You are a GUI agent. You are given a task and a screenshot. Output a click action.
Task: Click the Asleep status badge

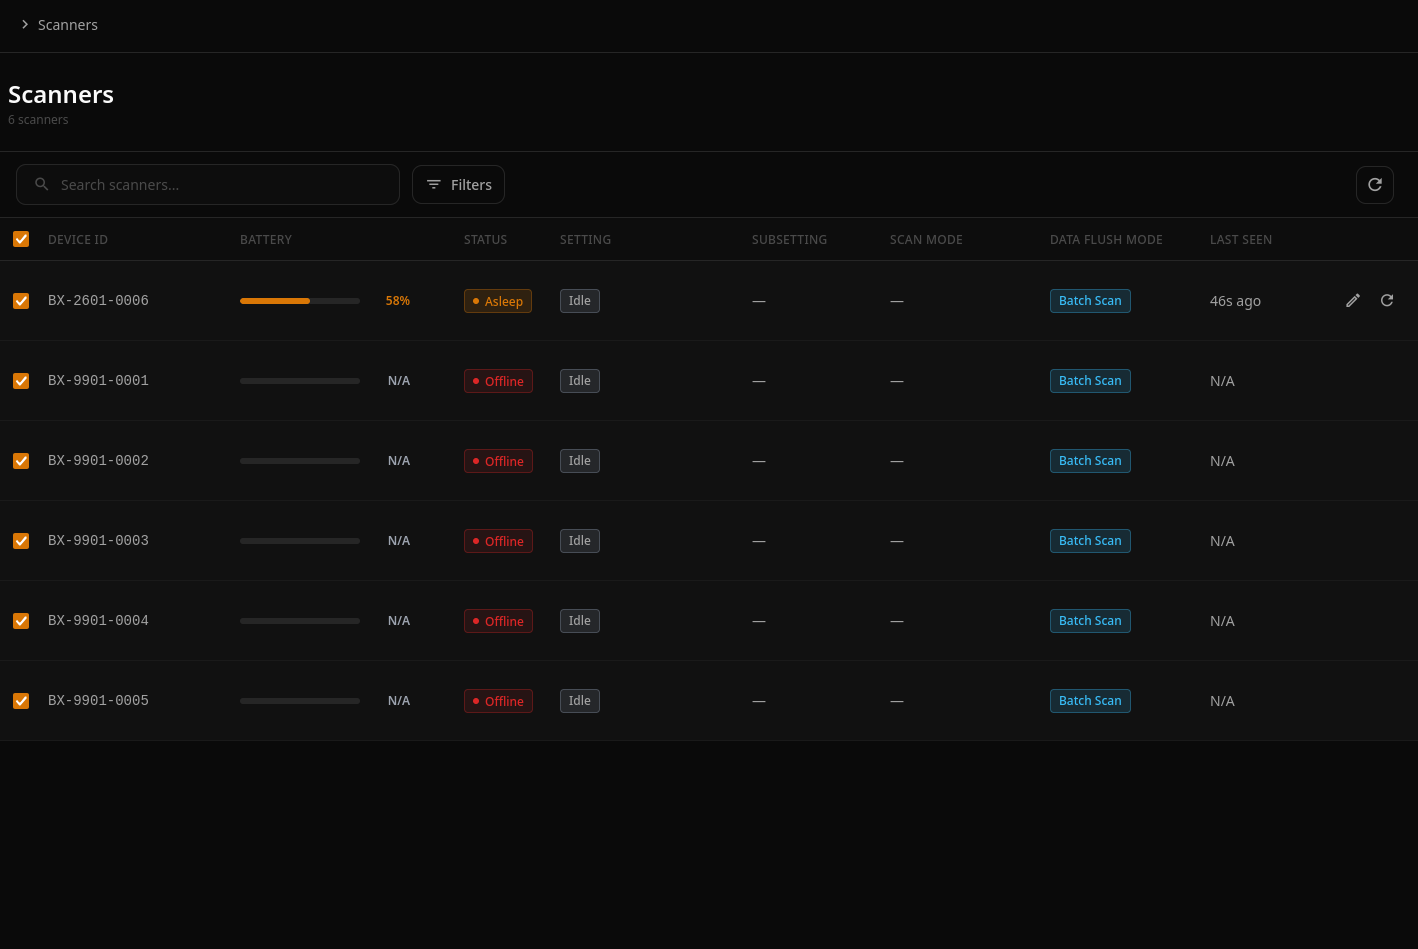498,301
